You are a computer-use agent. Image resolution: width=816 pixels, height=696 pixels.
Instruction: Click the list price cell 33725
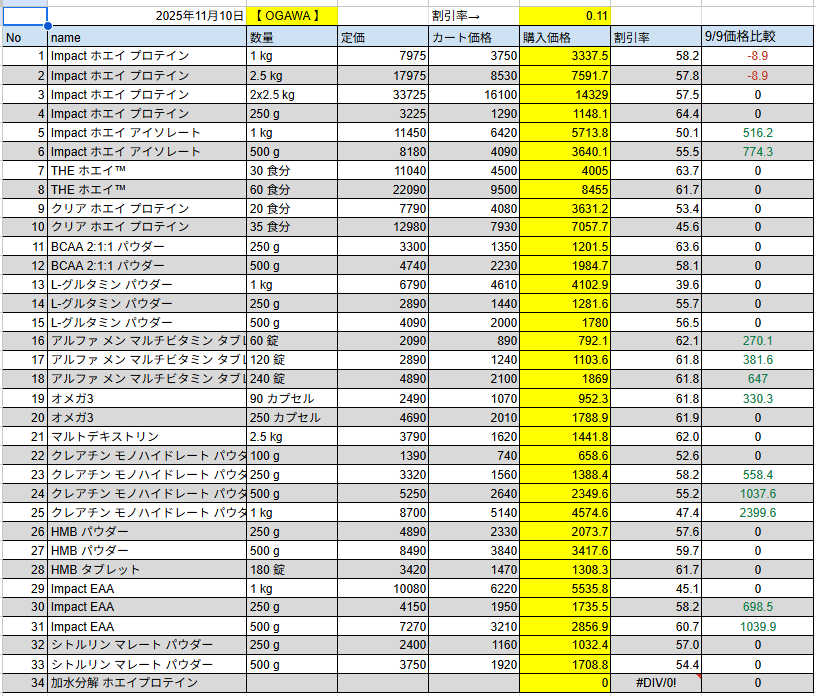[382, 94]
